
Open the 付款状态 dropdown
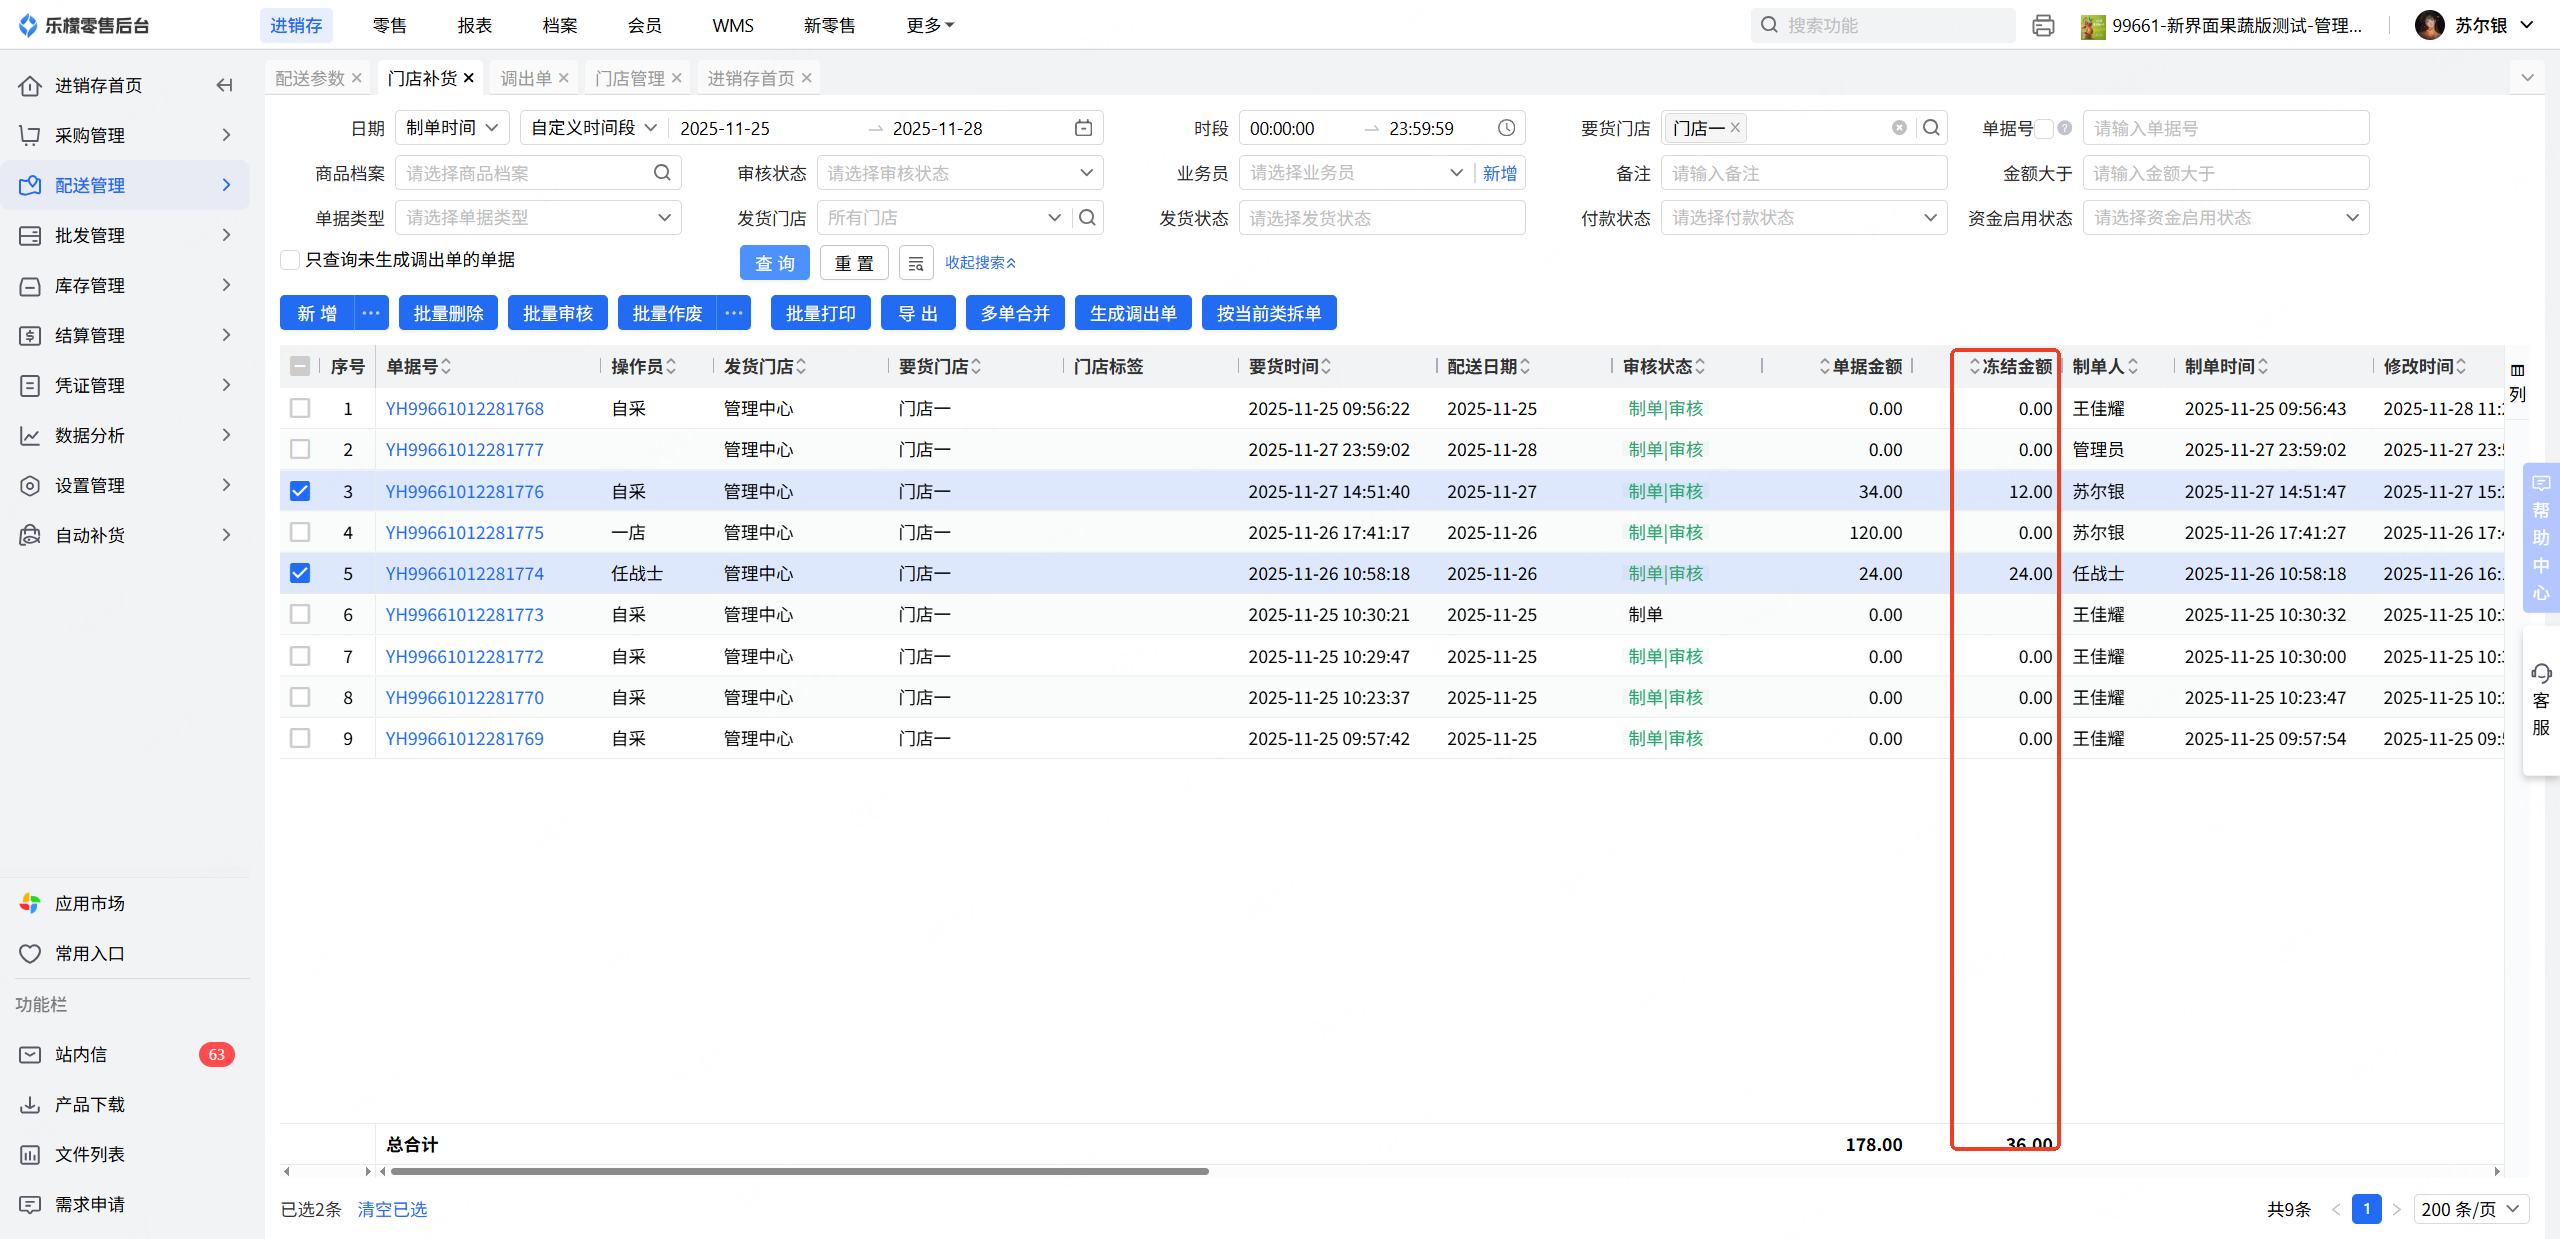tap(1803, 218)
